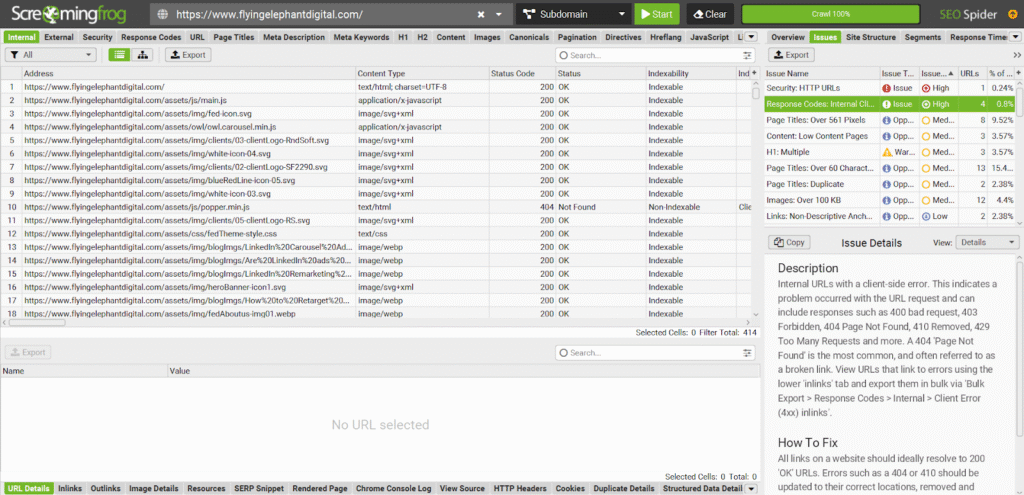Expand the overflow arrow for main tabs
Screen dimensions: 1024x495
[752, 37]
